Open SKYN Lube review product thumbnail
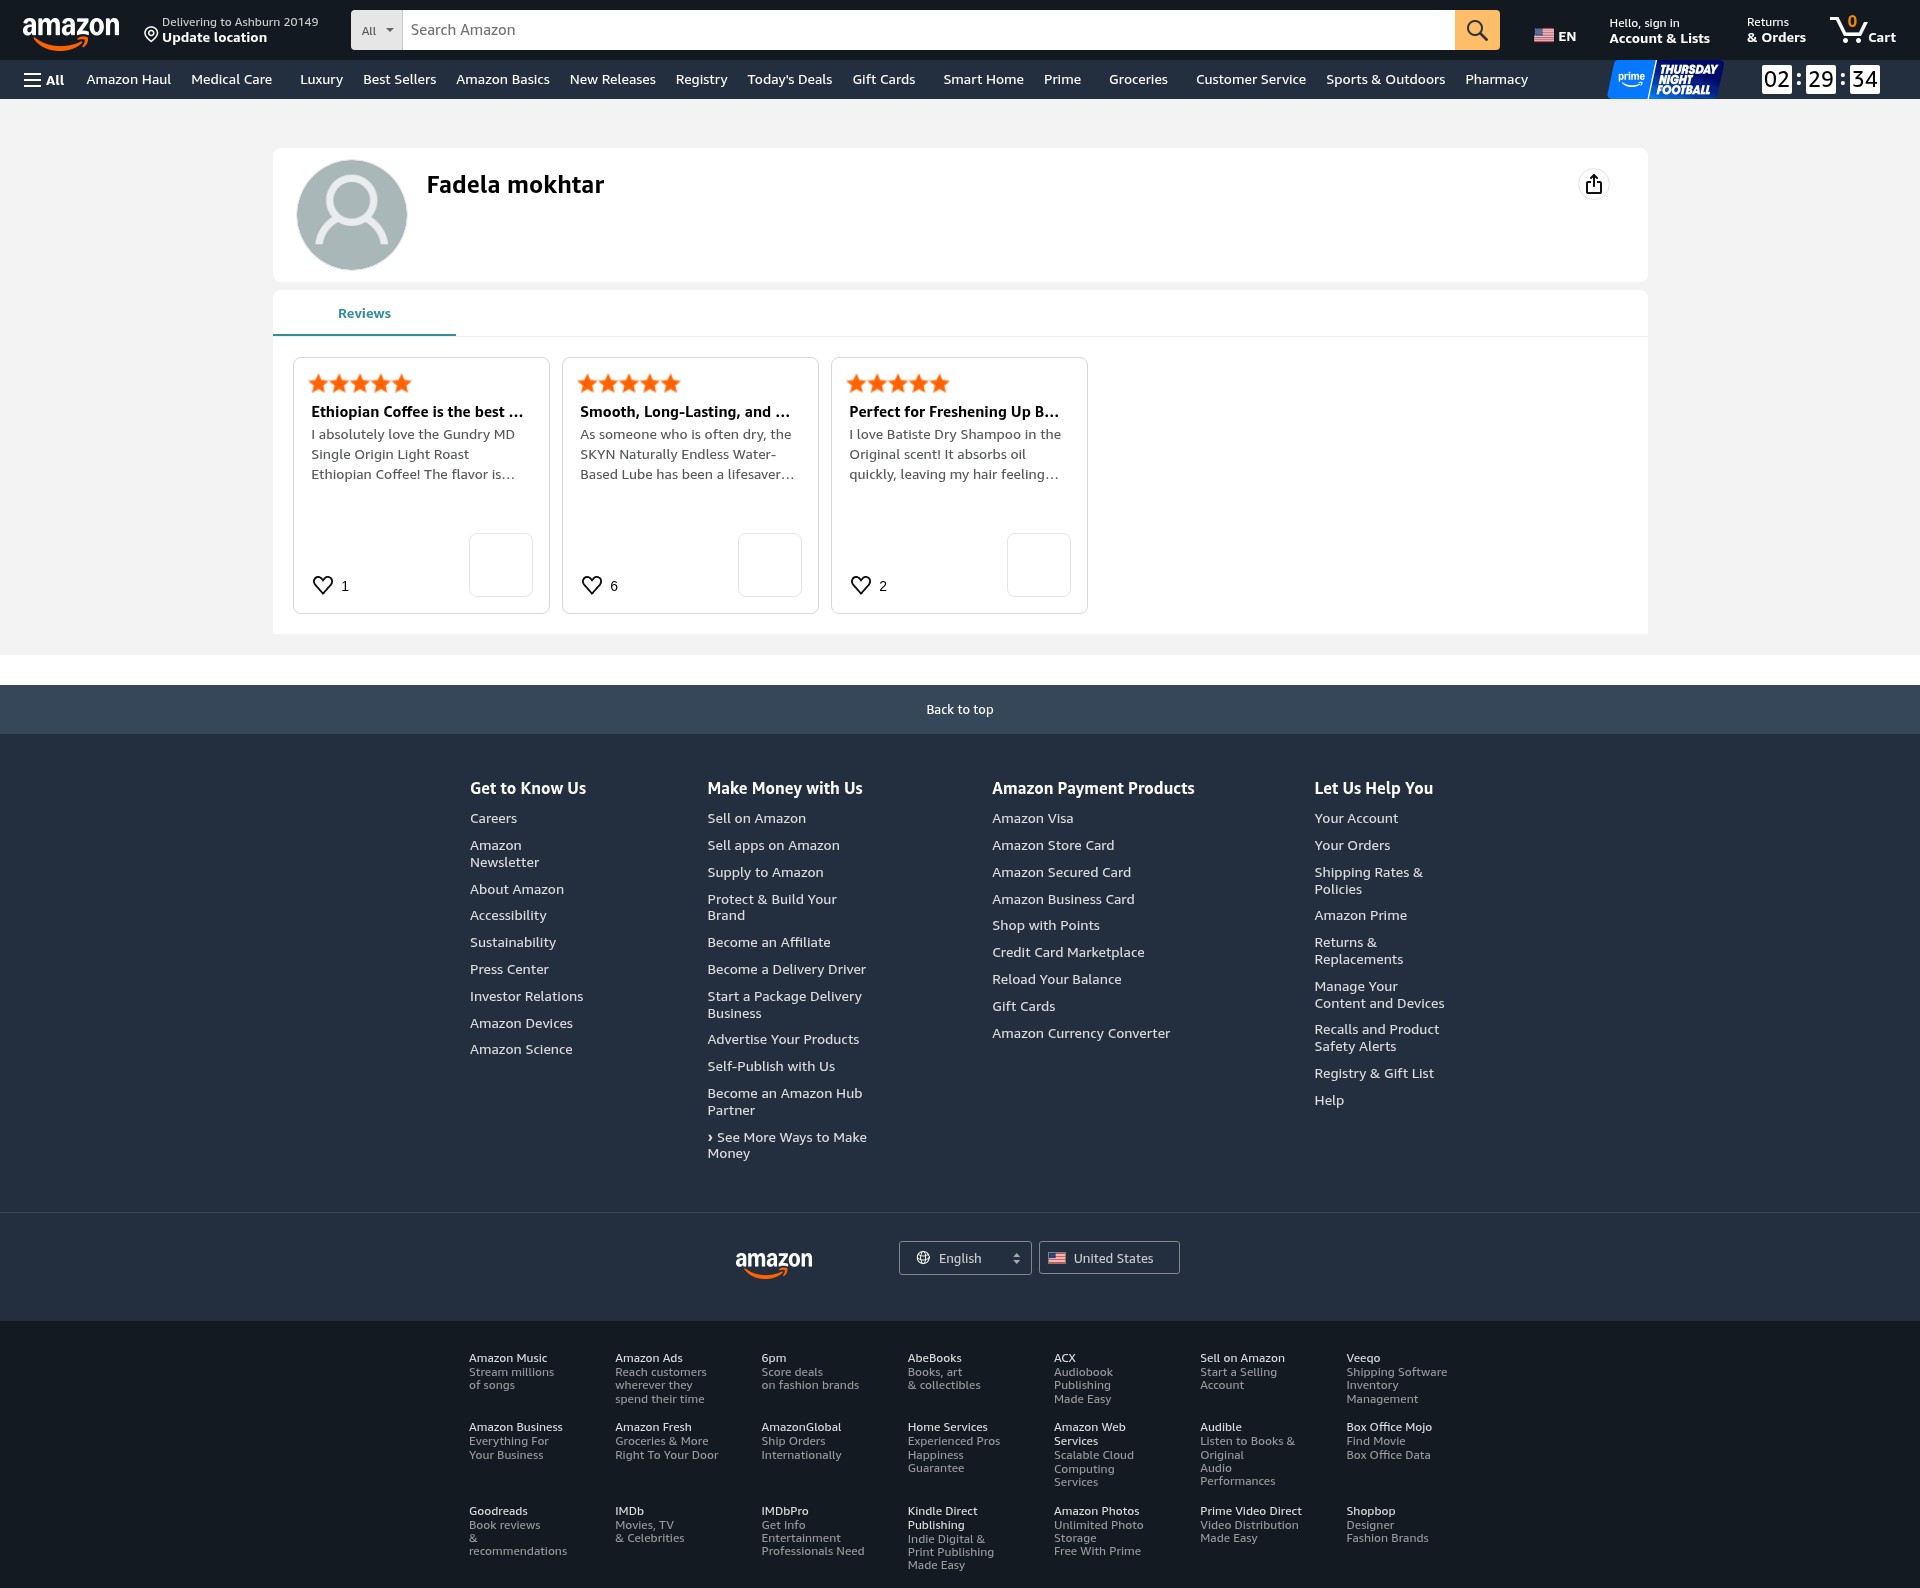Screen dimensions: 1920x1588 pos(770,565)
